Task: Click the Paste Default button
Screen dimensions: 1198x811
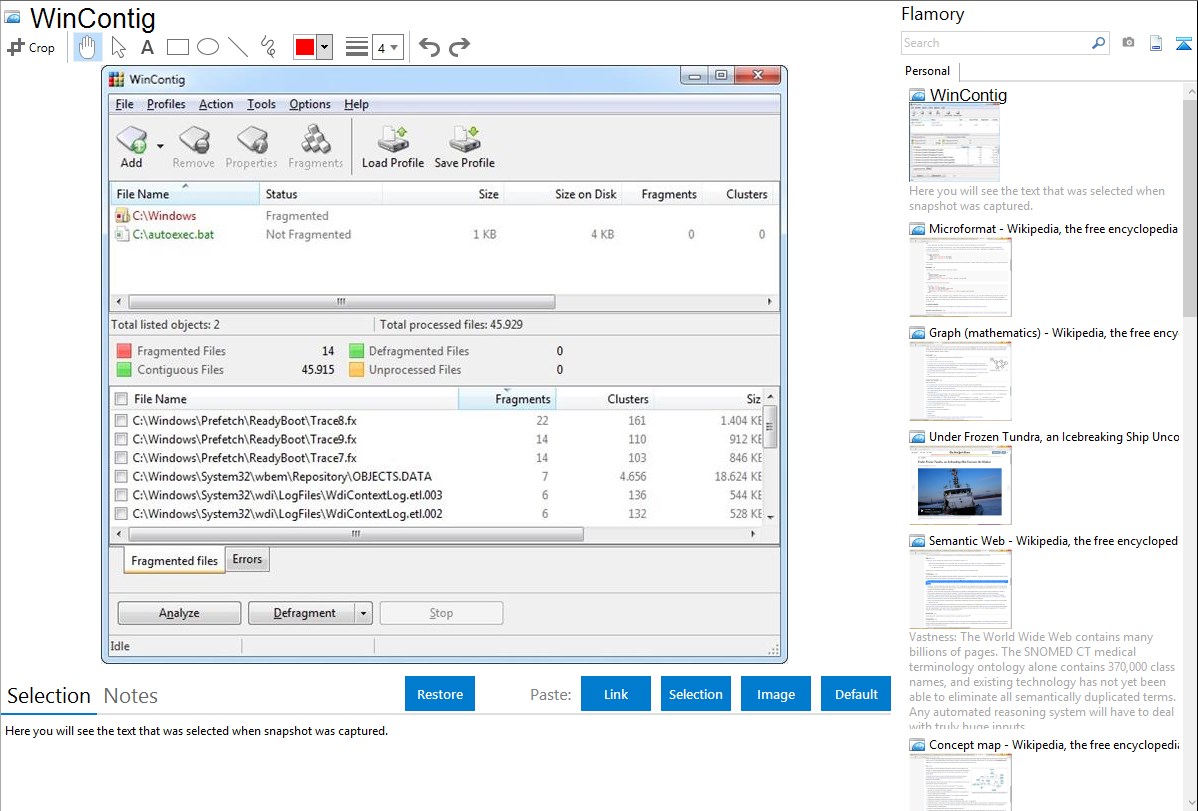Action: [x=856, y=694]
